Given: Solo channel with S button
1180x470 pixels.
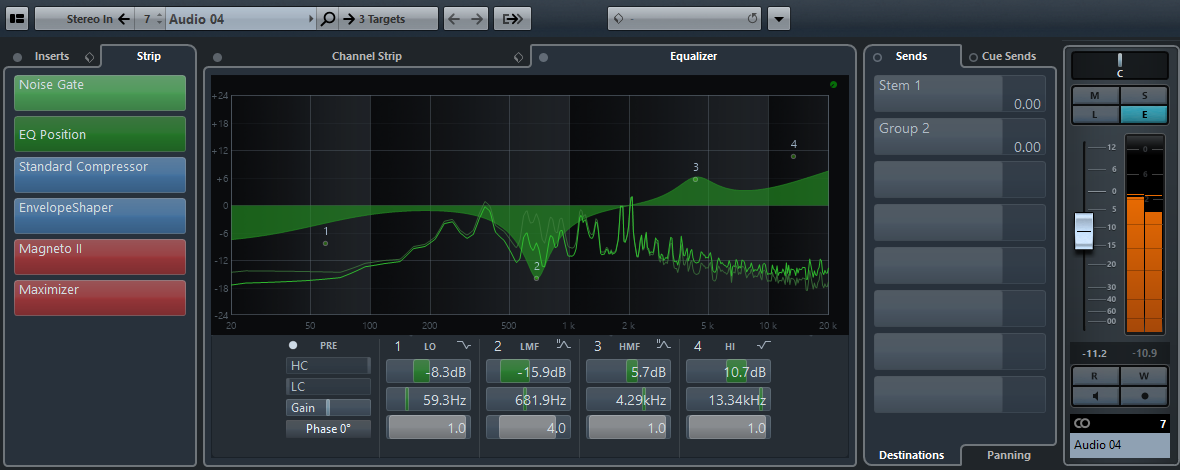Looking at the screenshot, I should pos(1144,96).
